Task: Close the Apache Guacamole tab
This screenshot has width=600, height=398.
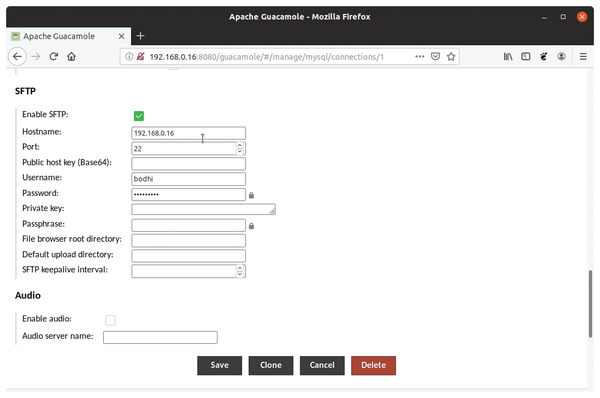Action: pos(121,36)
